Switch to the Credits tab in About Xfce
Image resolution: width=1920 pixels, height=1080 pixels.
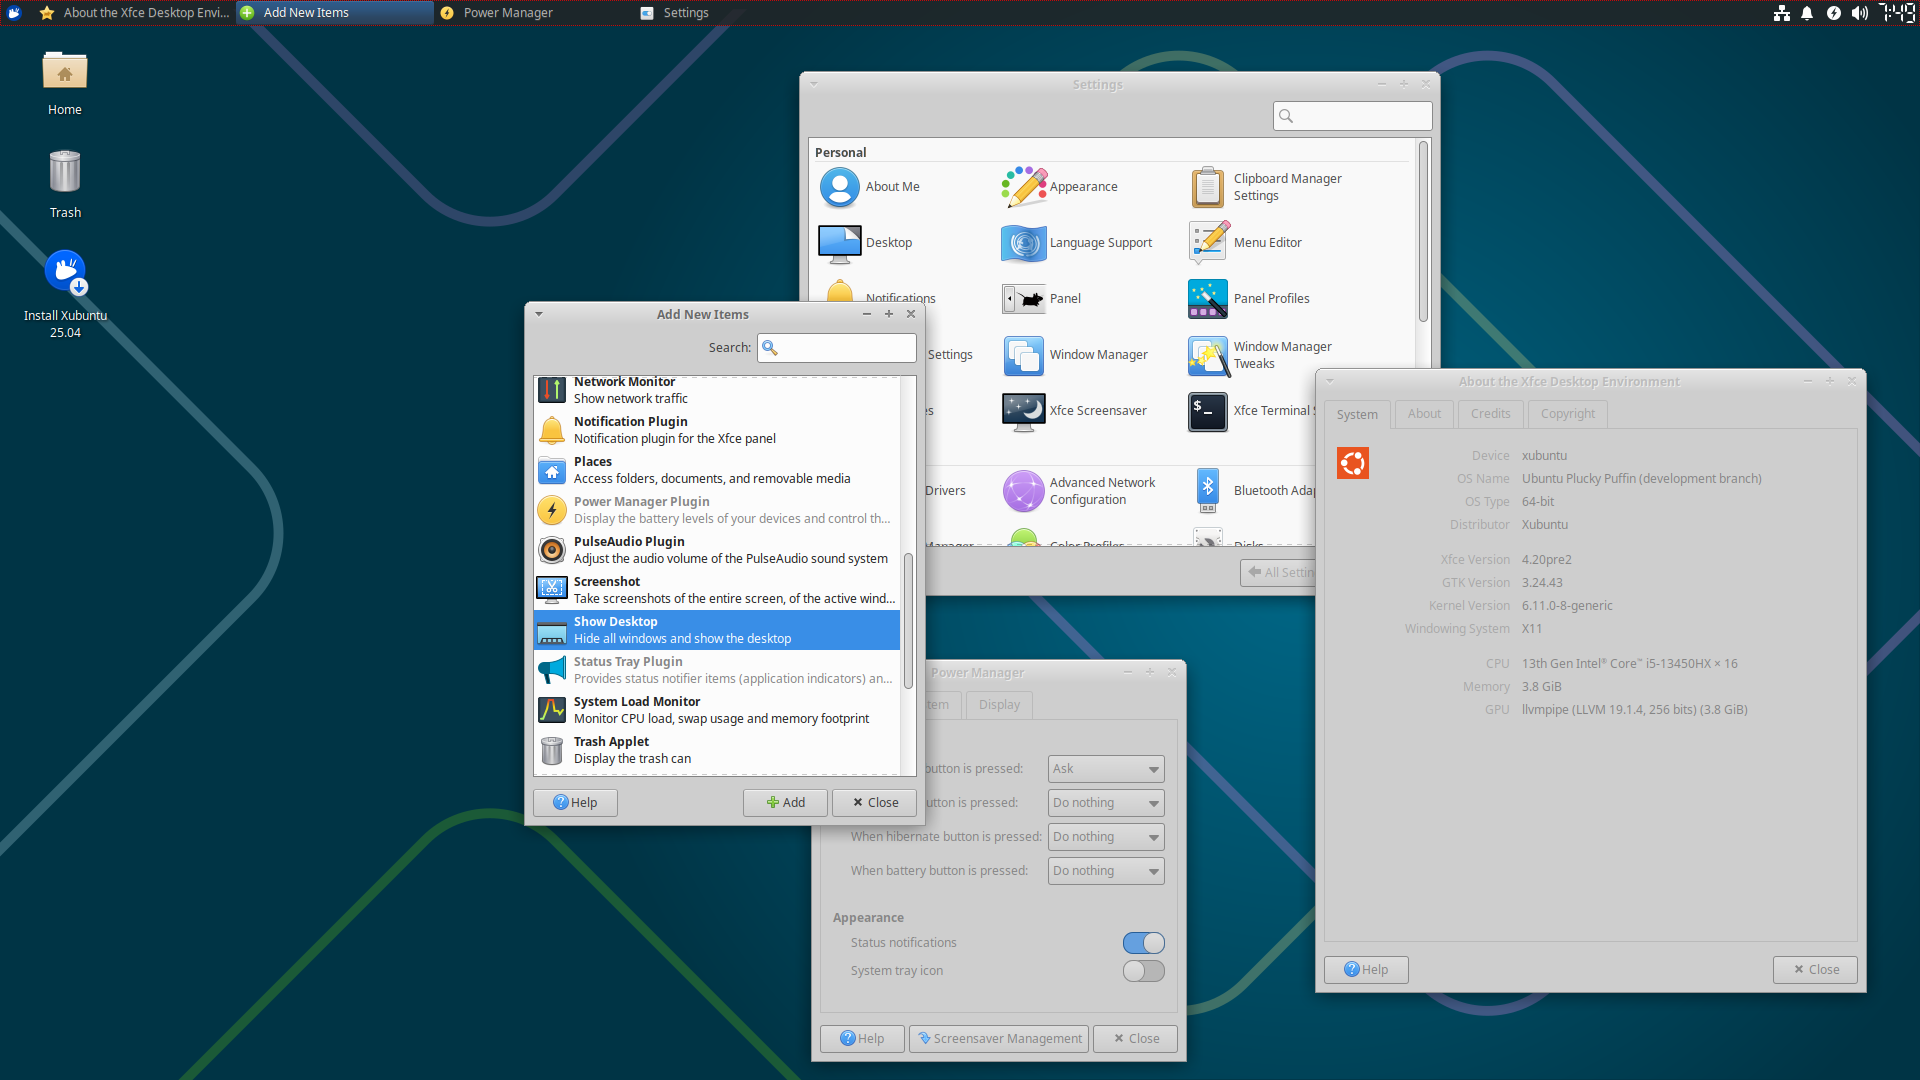click(x=1490, y=413)
